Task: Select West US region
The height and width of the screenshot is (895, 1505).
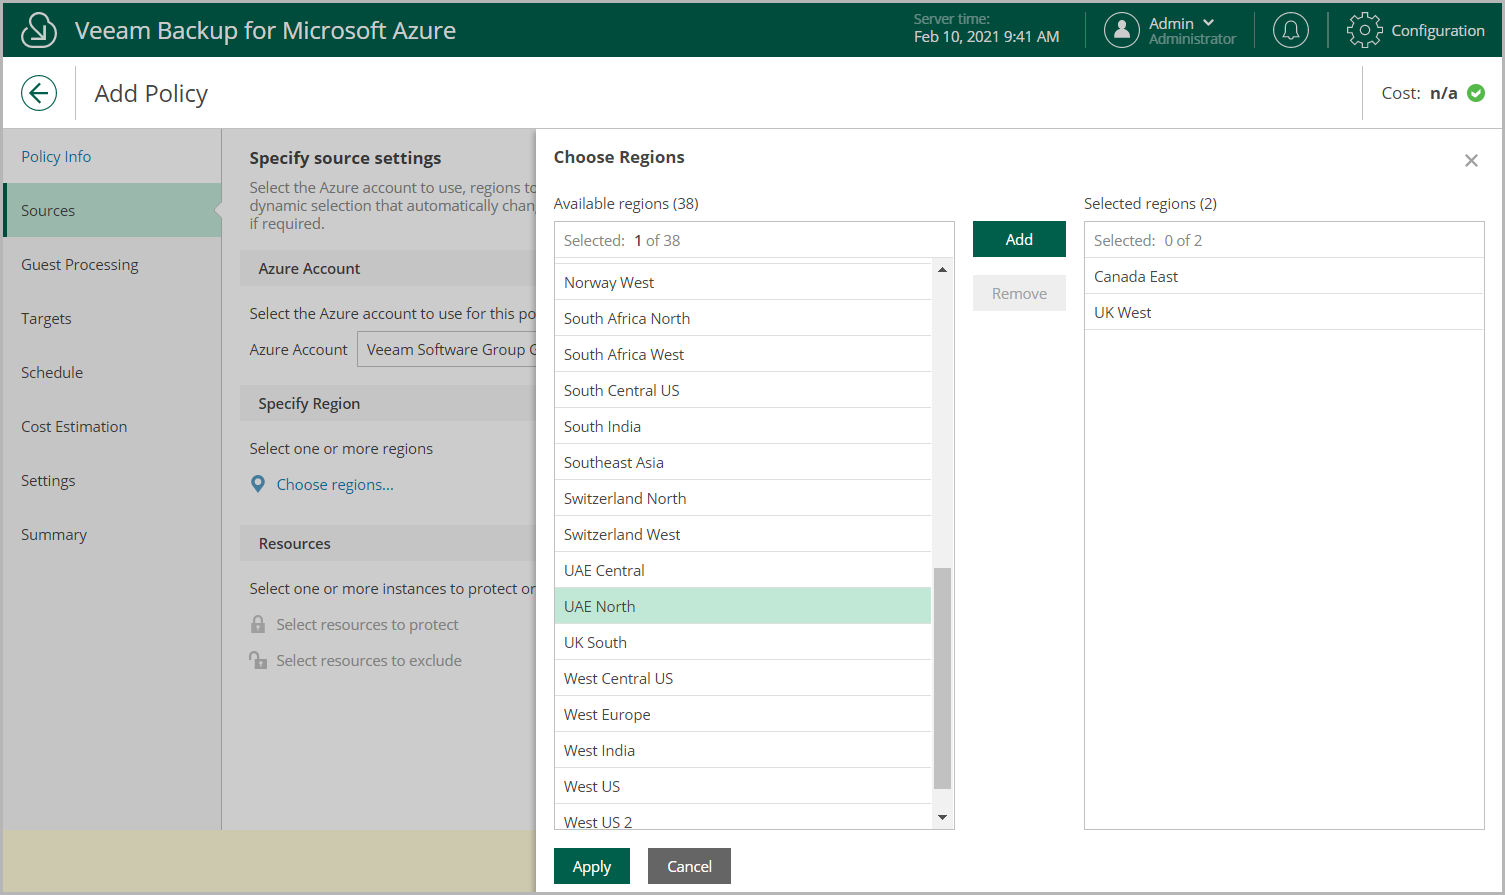Action: click(743, 786)
